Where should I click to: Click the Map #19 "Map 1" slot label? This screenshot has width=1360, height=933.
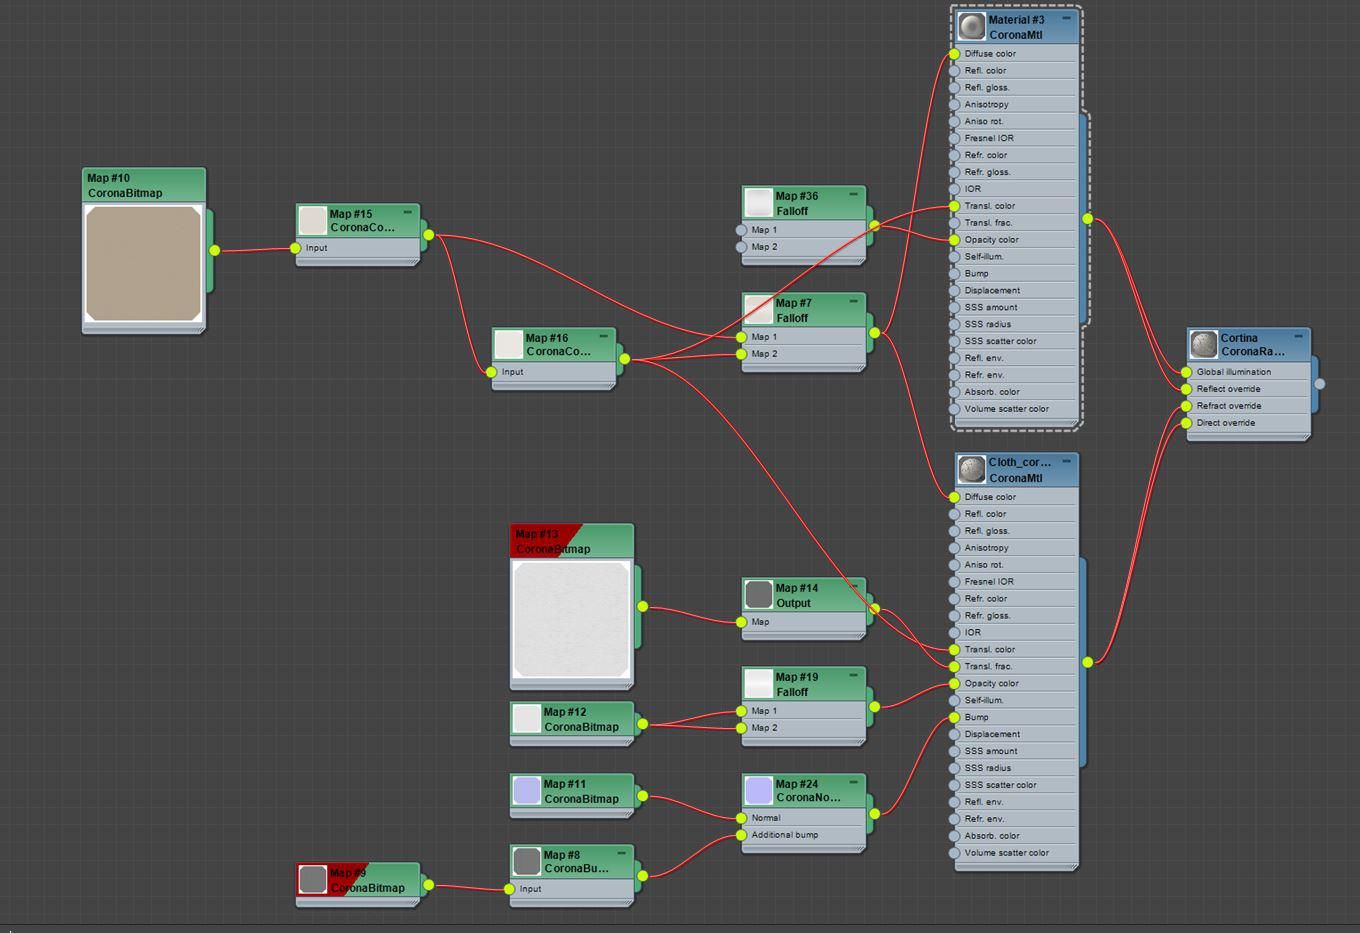(x=764, y=711)
